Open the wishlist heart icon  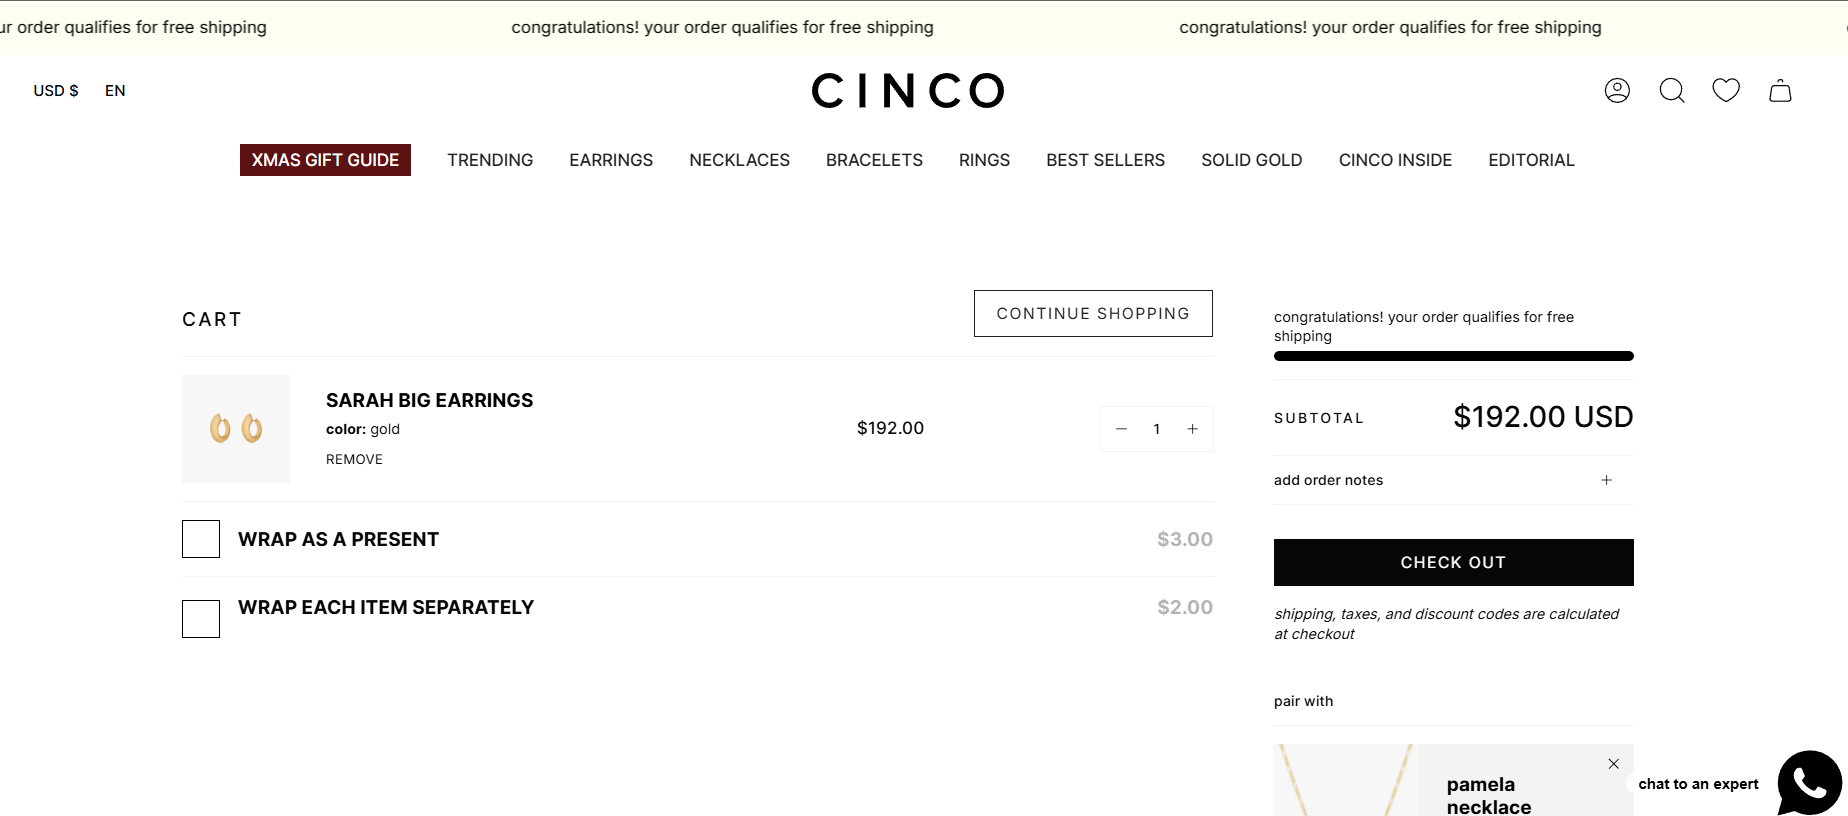1726,90
